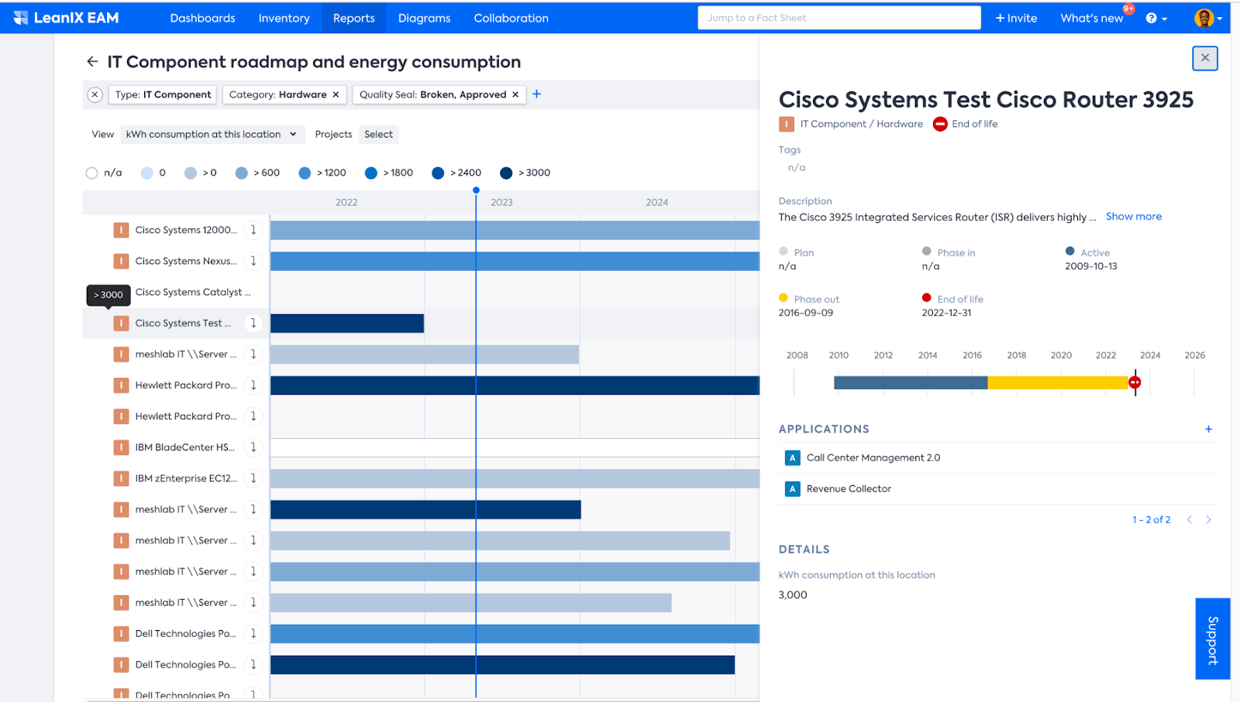Screen dimensions: 1240x702
Task: Click the End of life status icon
Action: pos(940,123)
